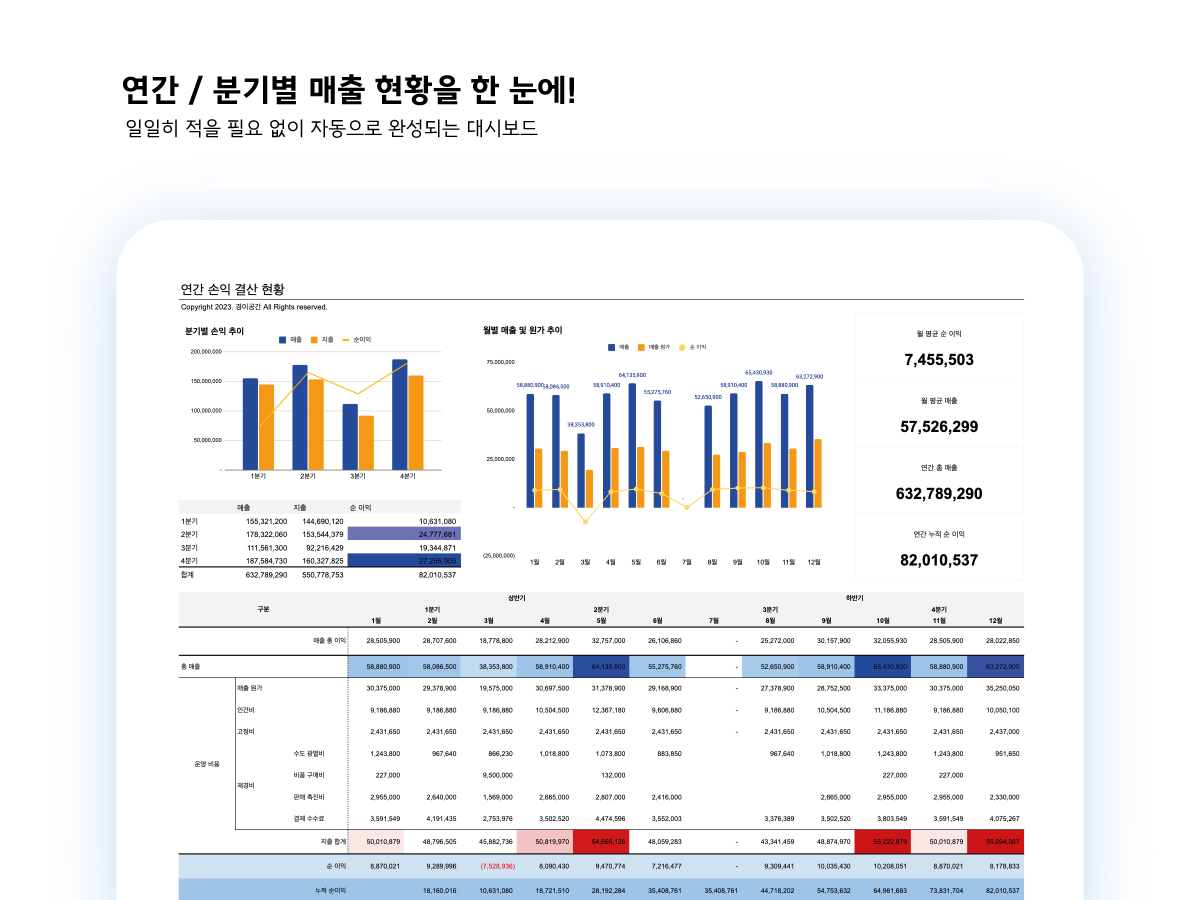The height and width of the screenshot is (900, 1200).
Task: Click the 순 이익 legend dot in monthly chart
Action: tap(682, 347)
